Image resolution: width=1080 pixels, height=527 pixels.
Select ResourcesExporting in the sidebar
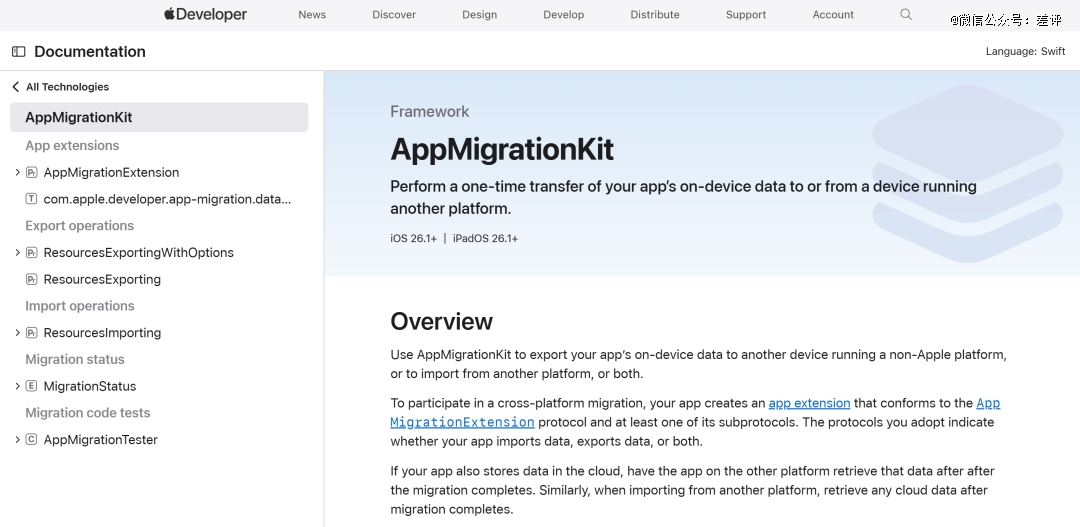(x=102, y=280)
